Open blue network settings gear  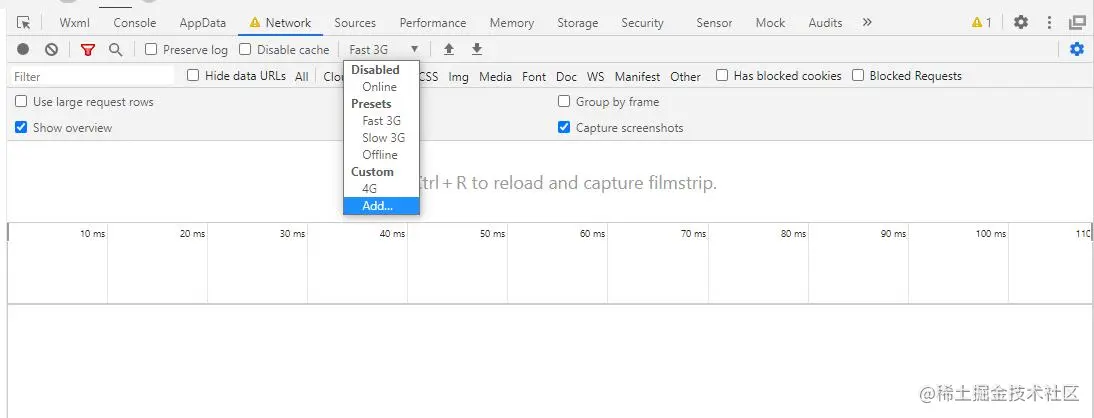pyautogui.click(x=1077, y=49)
